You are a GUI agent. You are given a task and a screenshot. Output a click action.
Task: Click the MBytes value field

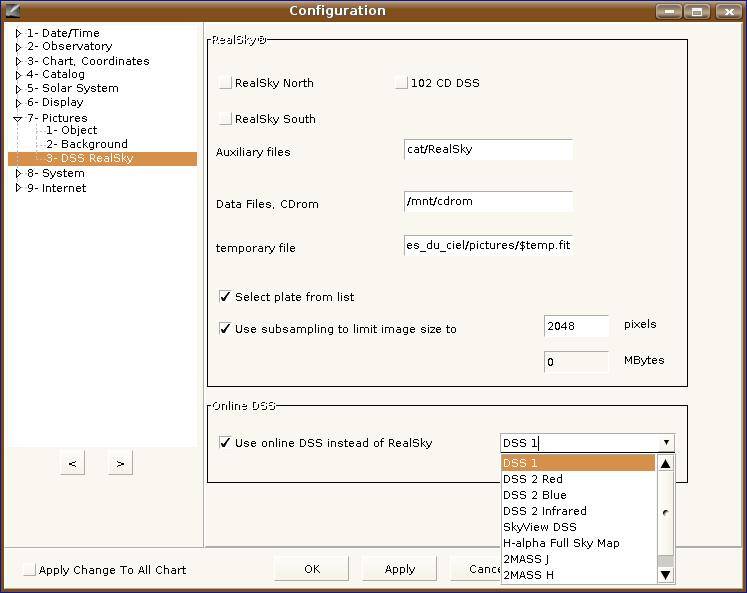tap(576, 362)
